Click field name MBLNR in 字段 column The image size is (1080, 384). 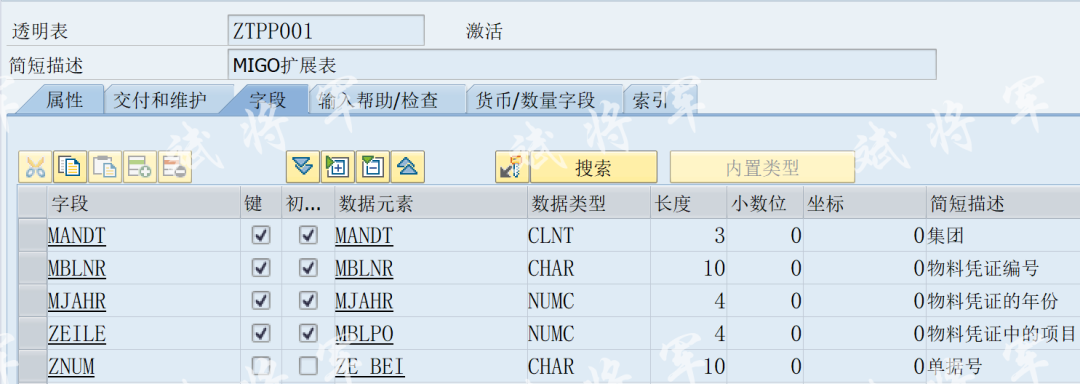coord(76,268)
